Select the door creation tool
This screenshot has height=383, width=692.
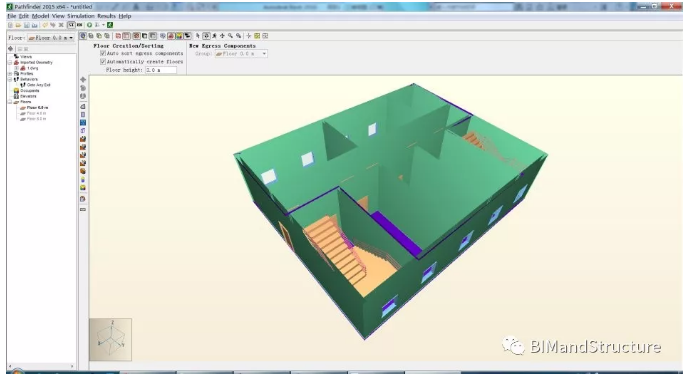click(x=83, y=131)
